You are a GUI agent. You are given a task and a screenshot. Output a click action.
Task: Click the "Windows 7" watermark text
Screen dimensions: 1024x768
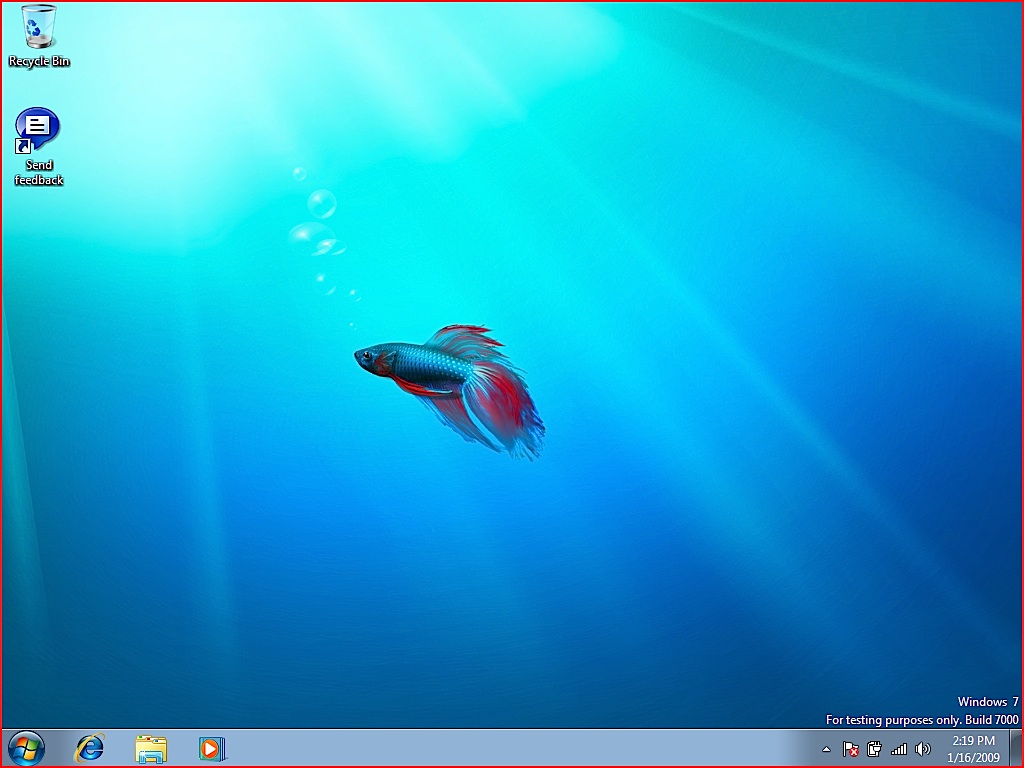[x=988, y=702]
